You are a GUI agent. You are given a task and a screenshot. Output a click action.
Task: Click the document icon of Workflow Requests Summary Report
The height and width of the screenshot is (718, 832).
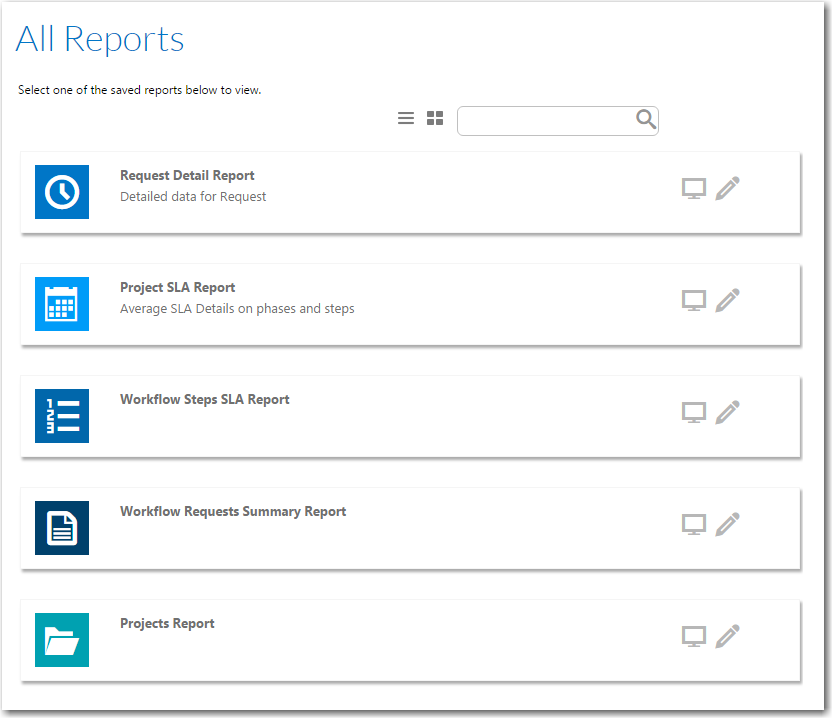tap(62, 527)
